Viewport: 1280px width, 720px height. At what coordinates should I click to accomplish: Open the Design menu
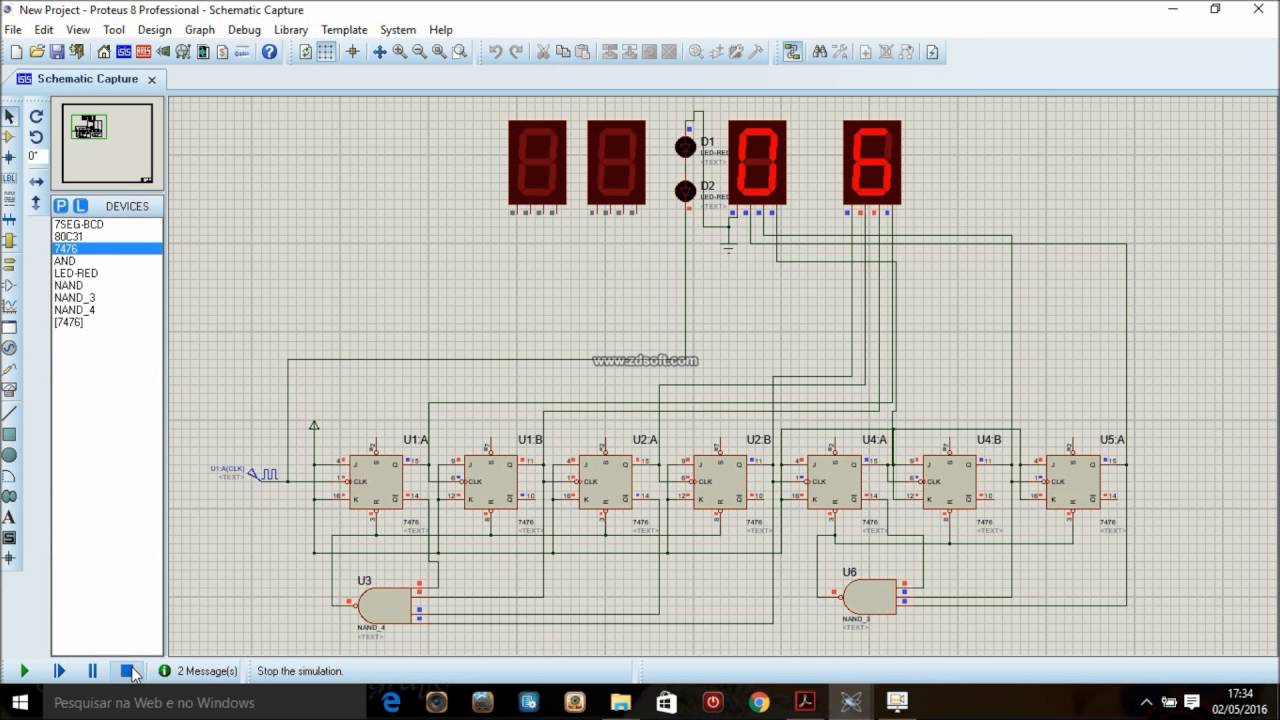tap(154, 30)
